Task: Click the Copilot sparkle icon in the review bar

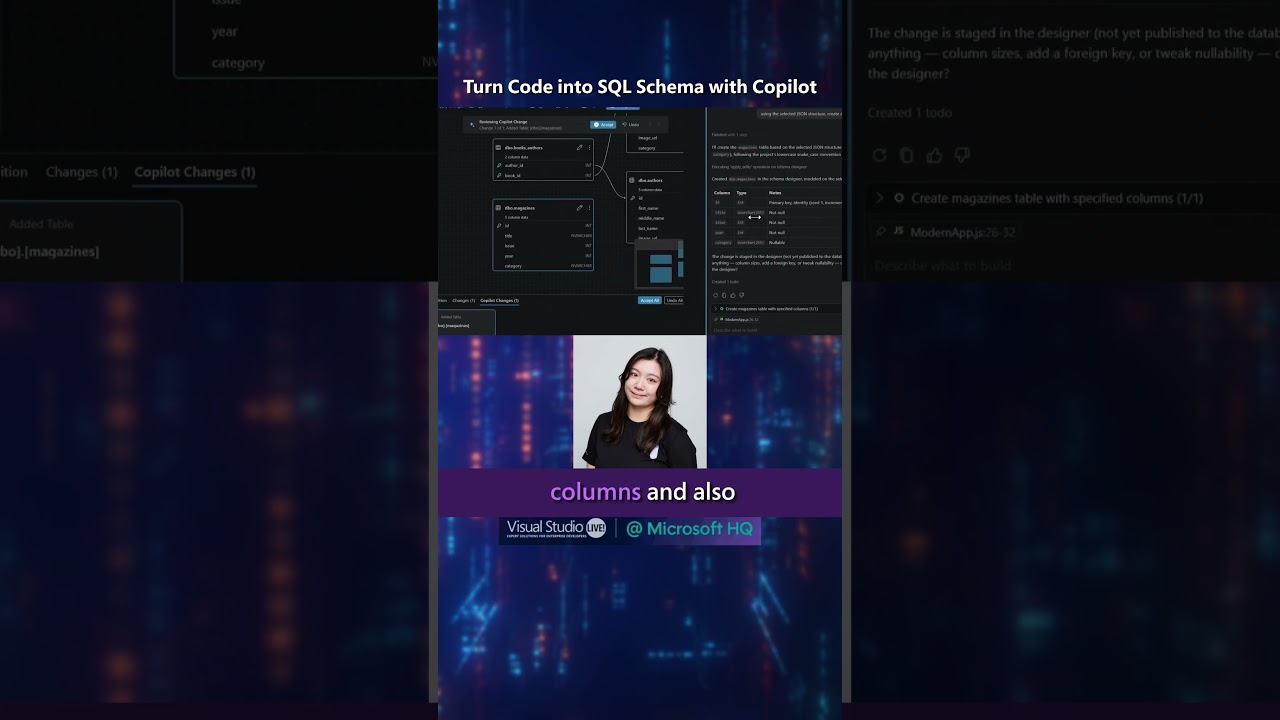Action: tap(472, 124)
